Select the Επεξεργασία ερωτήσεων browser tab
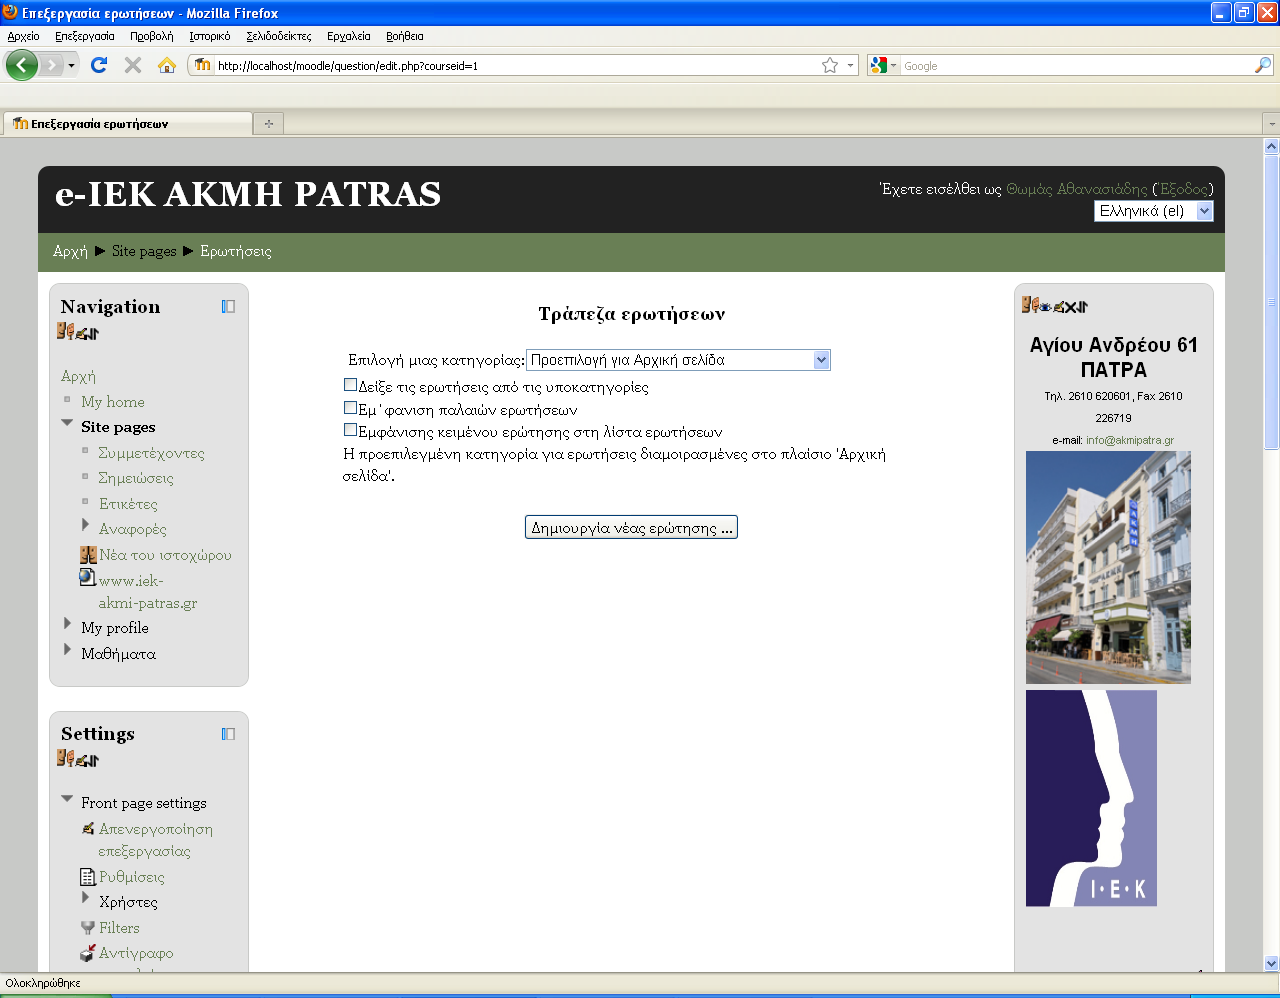The image size is (1280, 998). (x=128, y=123)
